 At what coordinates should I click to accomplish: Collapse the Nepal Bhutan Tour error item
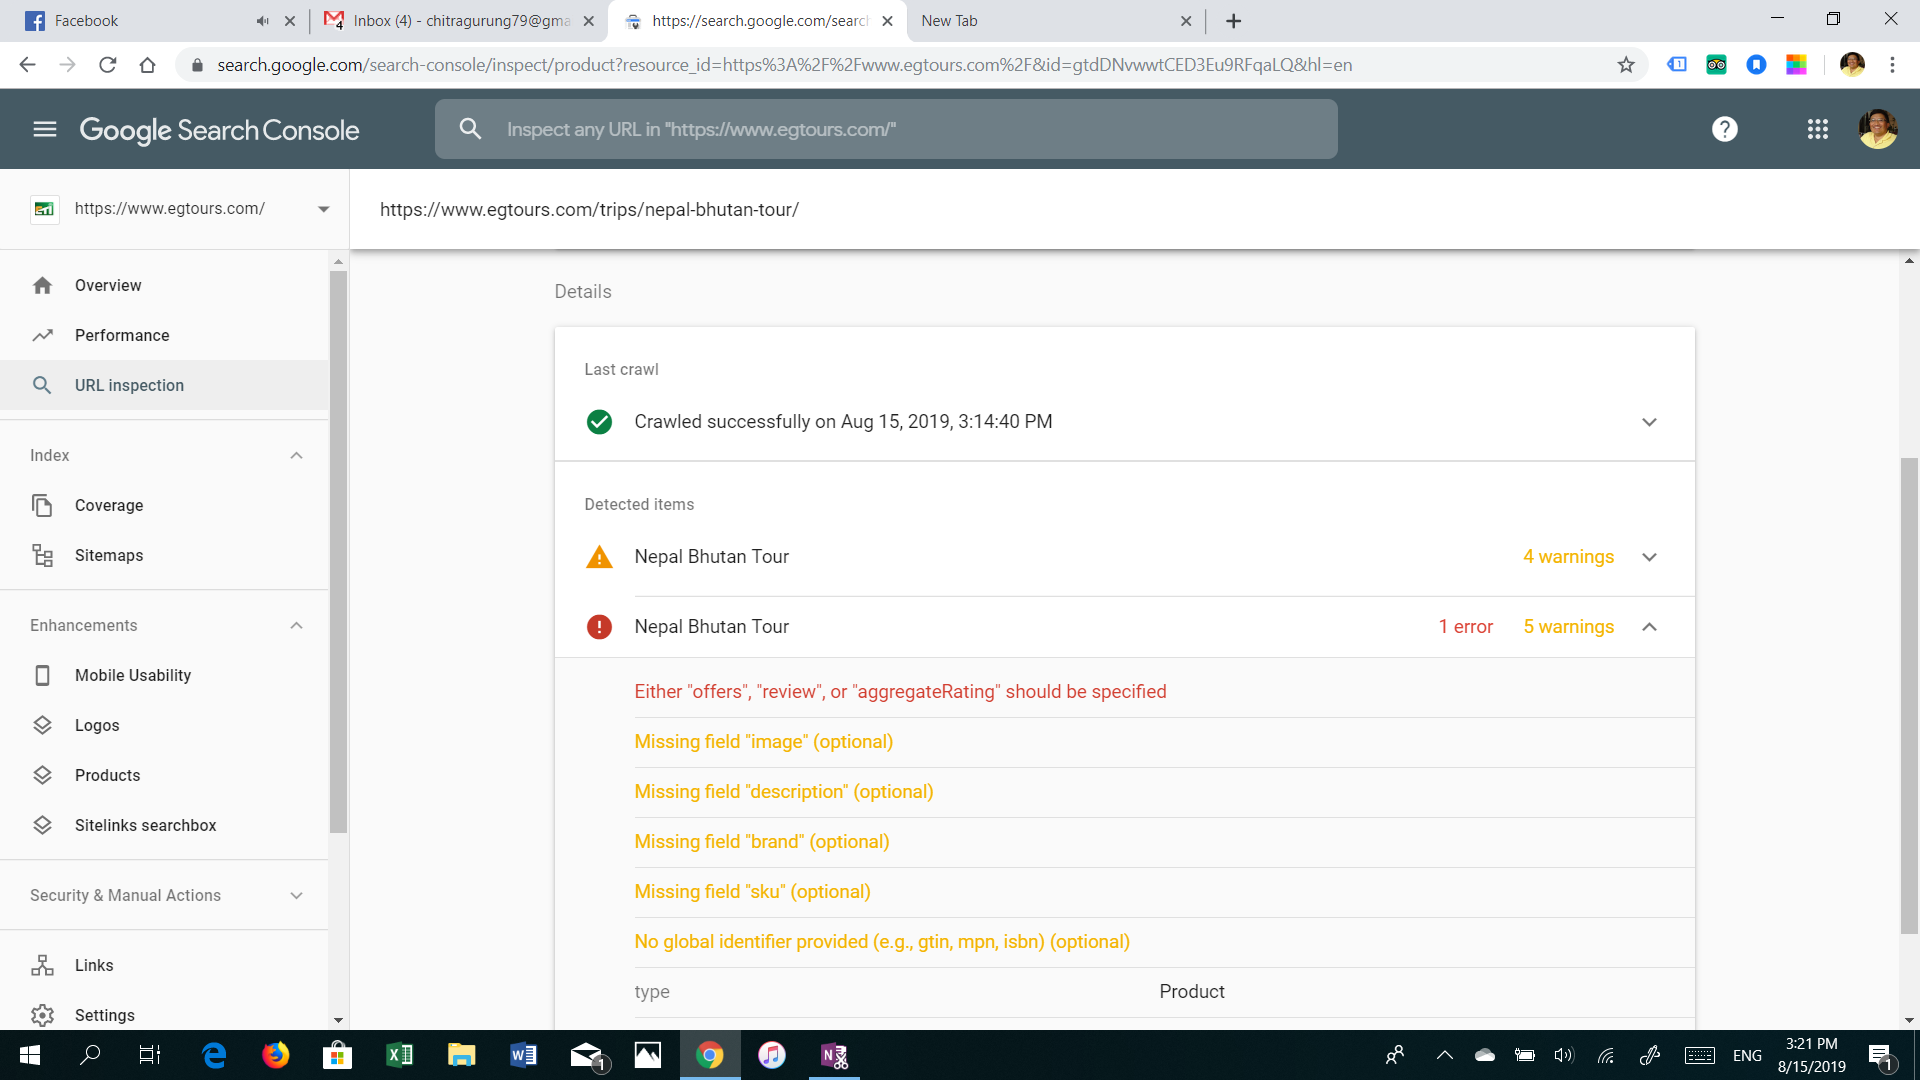(x=1649, y=627)
